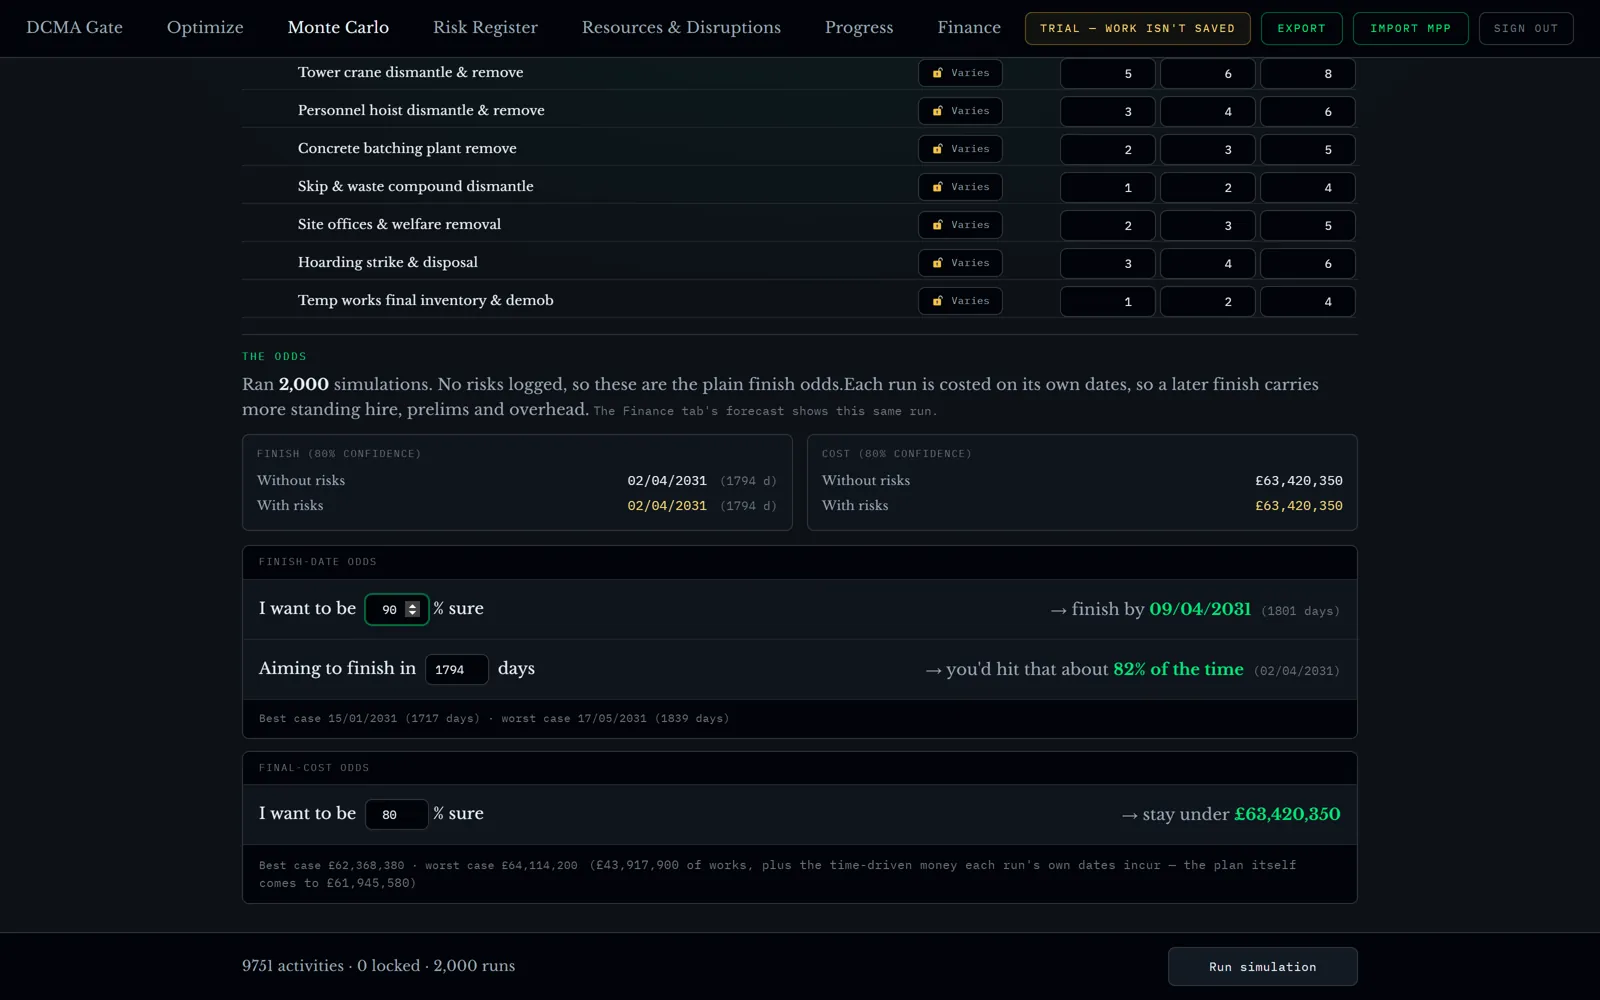1600x1000 pixels.
Task: Click the unlock icon for Hoarding strike & disposal
Action: click(x=937, y=263)
